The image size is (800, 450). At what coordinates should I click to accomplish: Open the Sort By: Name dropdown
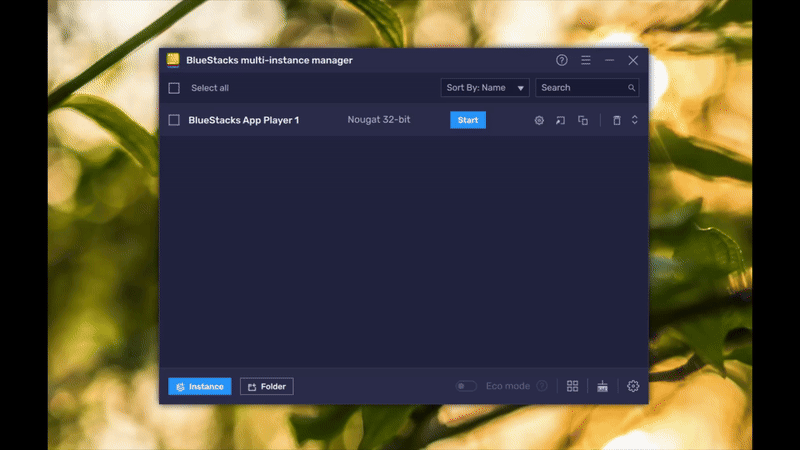(485, 88)
